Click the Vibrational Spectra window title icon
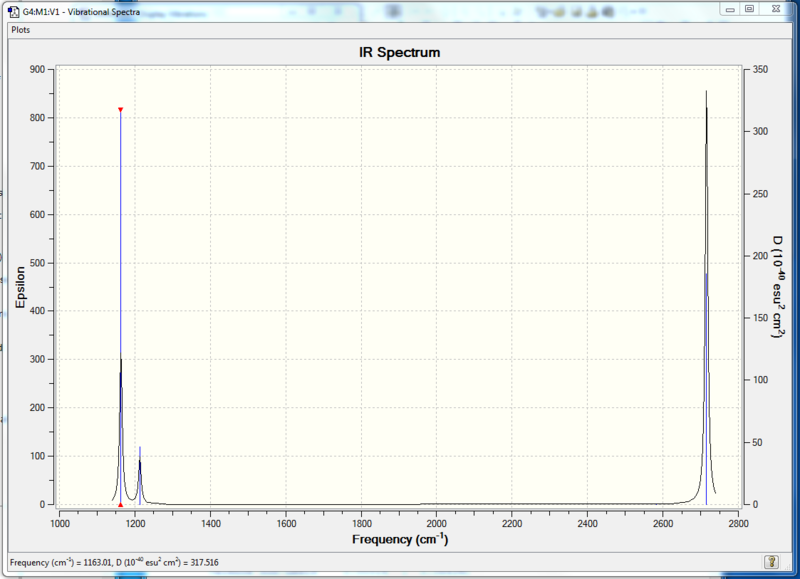Screen dimensions: 800x579 (x=14, y=11)
